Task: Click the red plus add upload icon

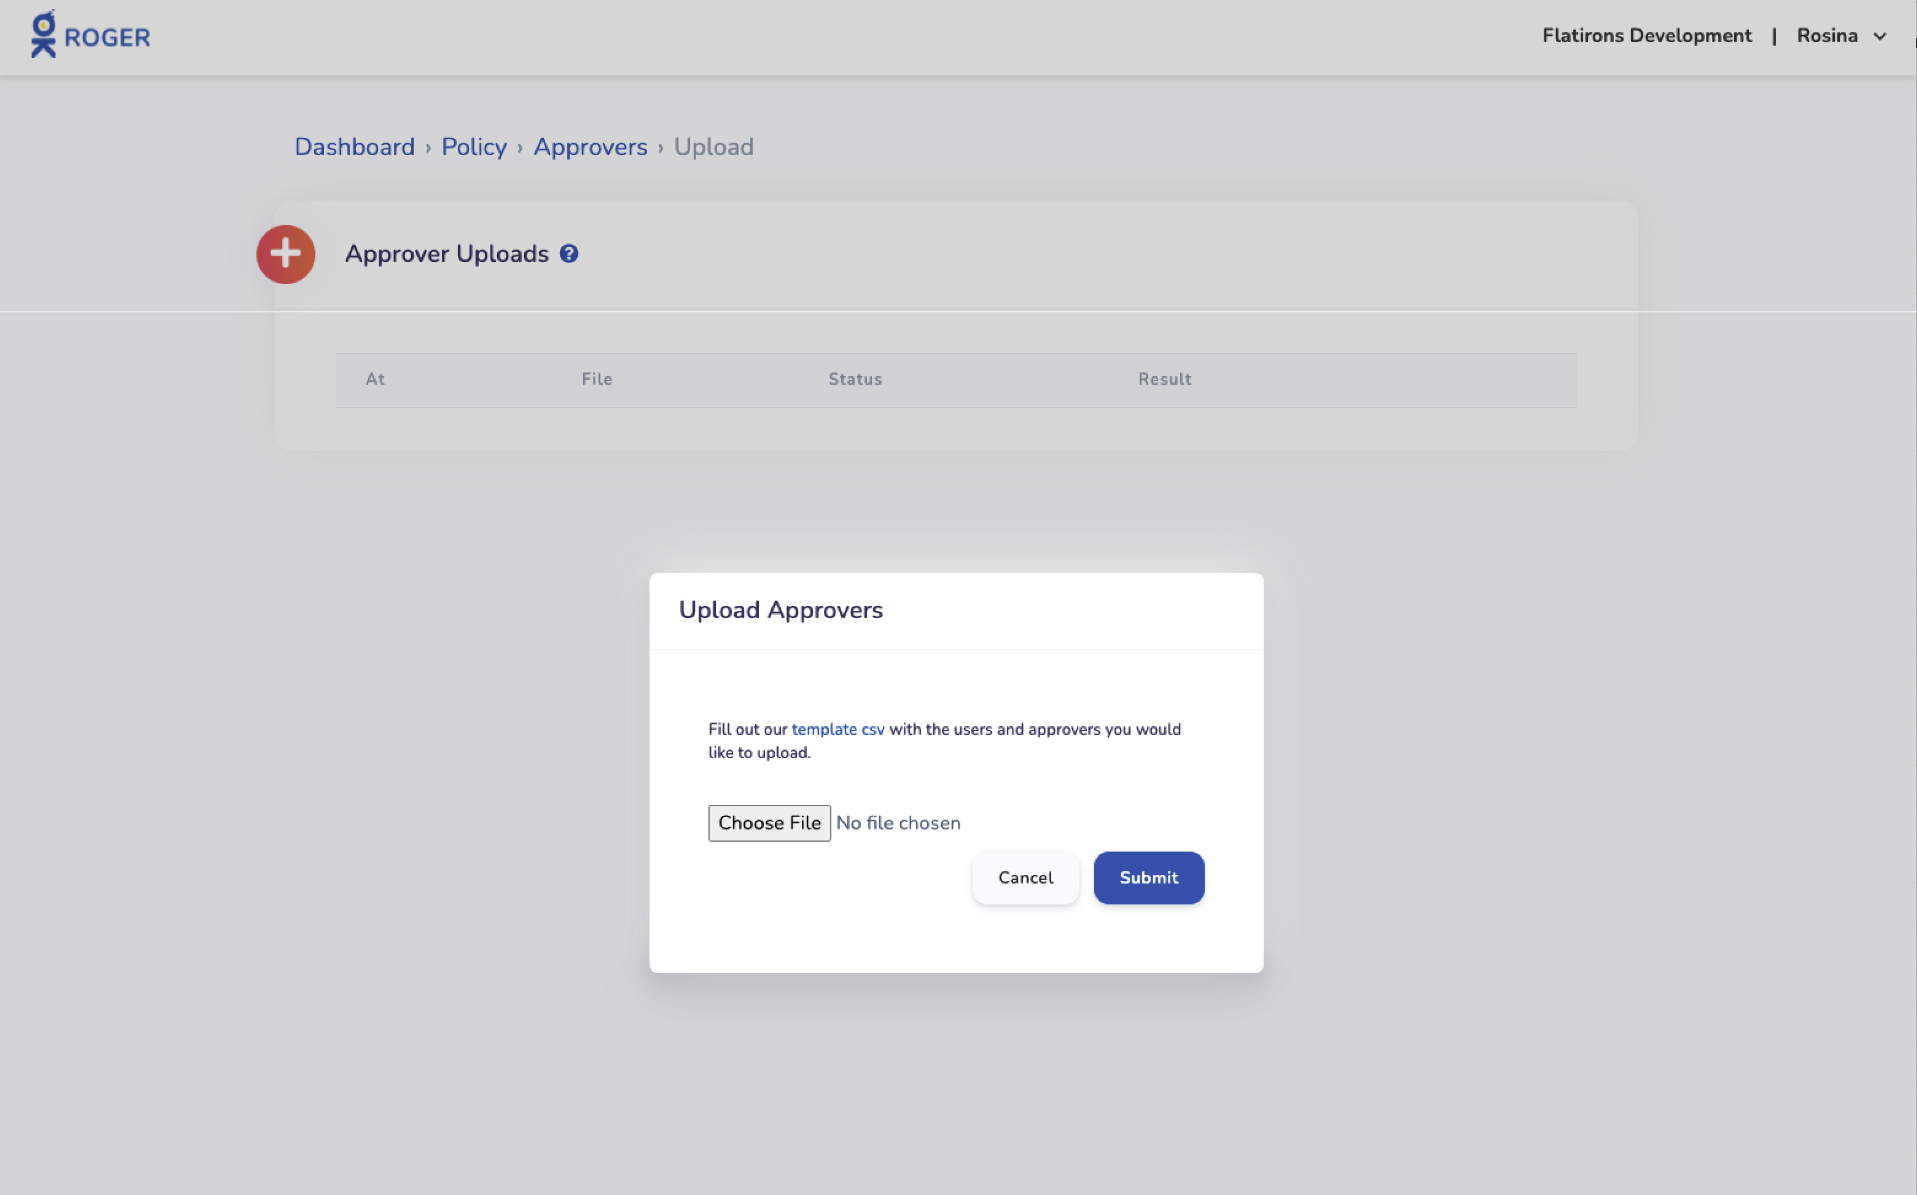Action: [286, 254]
